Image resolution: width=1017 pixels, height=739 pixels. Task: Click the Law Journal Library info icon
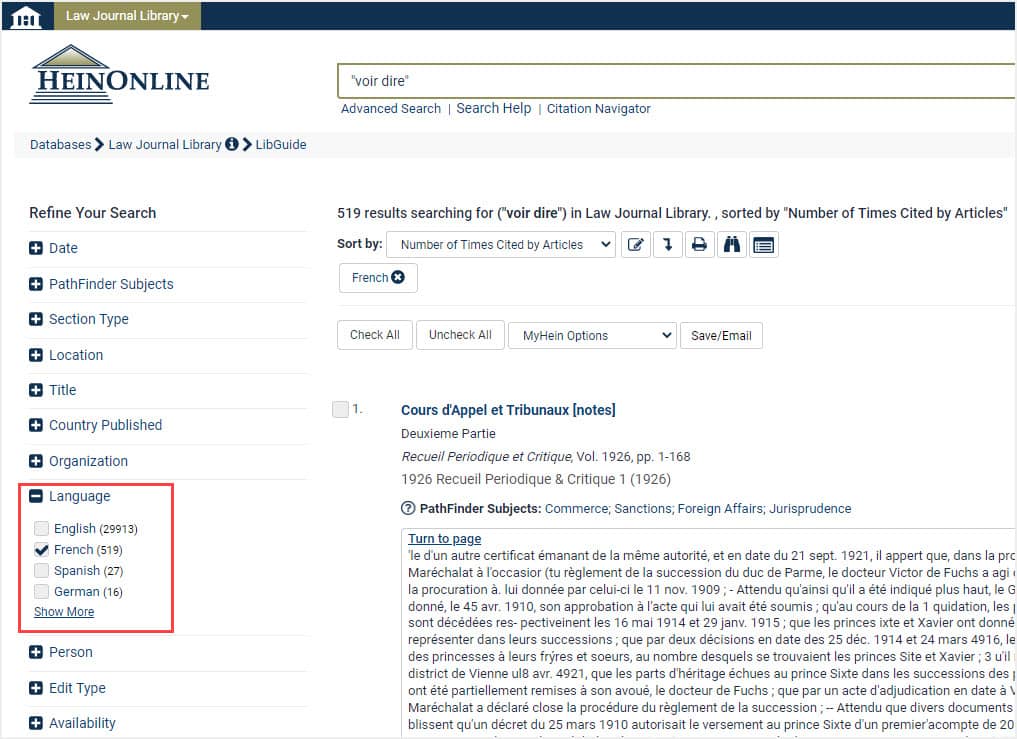pos(232,145)
